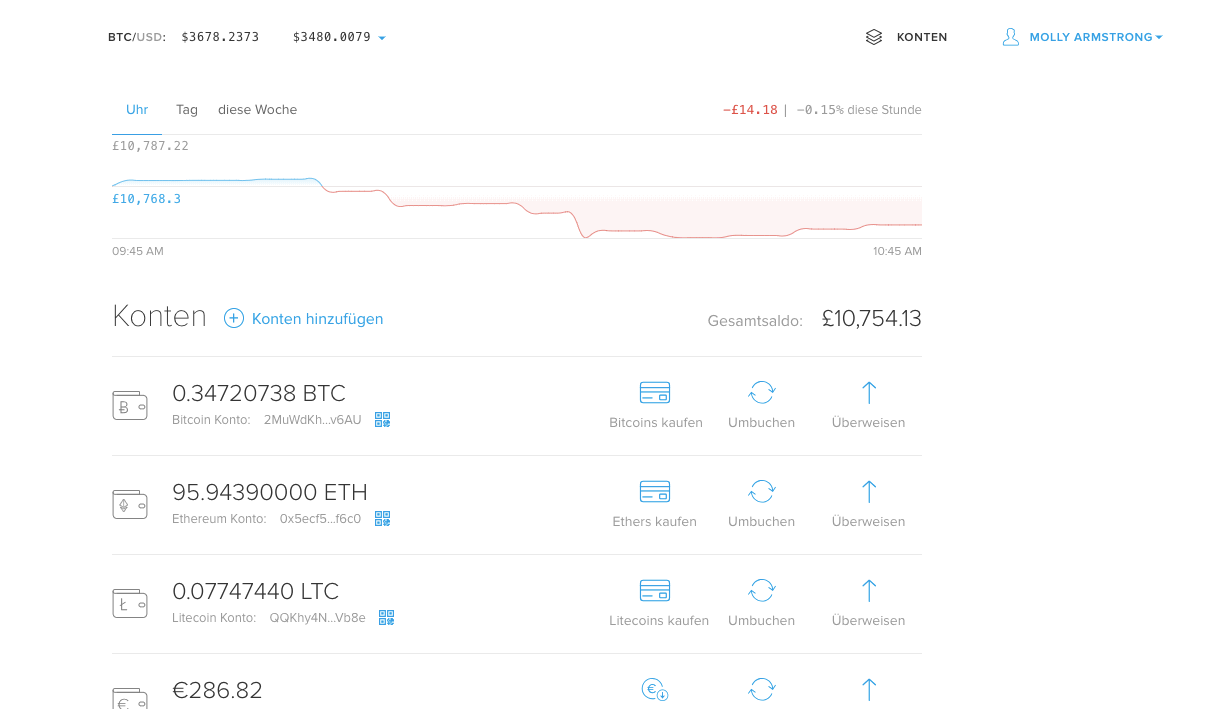The image size is (1209, 709).
Task: Click the £10,768.3 chart value label
Action: (147, 199)
